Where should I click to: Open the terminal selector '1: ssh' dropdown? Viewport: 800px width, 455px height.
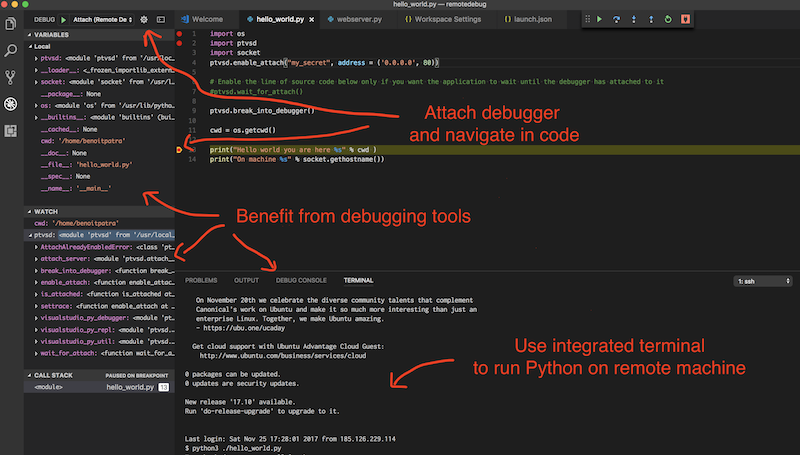click(x=763, y=281)
